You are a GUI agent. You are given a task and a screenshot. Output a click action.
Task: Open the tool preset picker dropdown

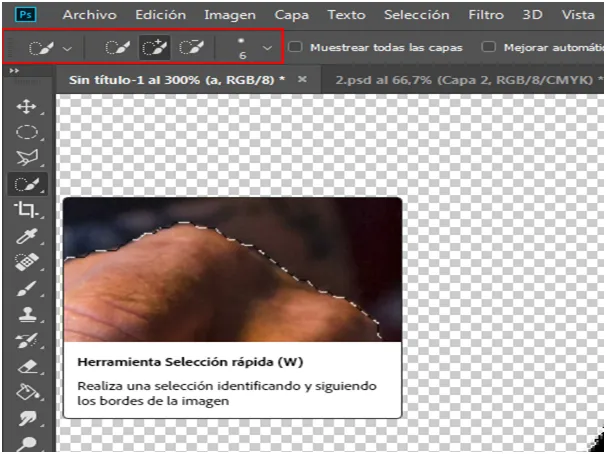(67, 49)
